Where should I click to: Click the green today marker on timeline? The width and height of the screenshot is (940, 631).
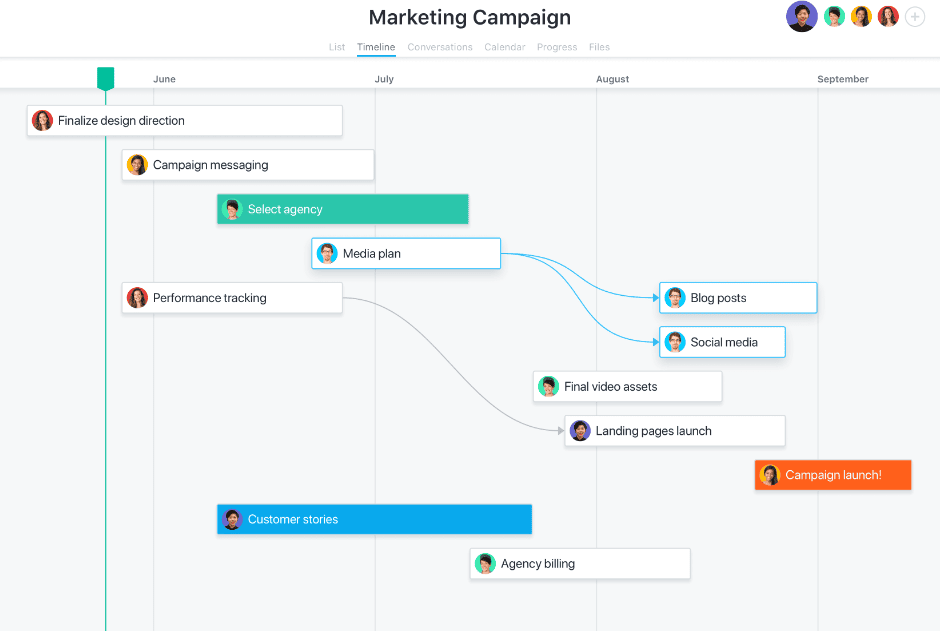point(105,79)
